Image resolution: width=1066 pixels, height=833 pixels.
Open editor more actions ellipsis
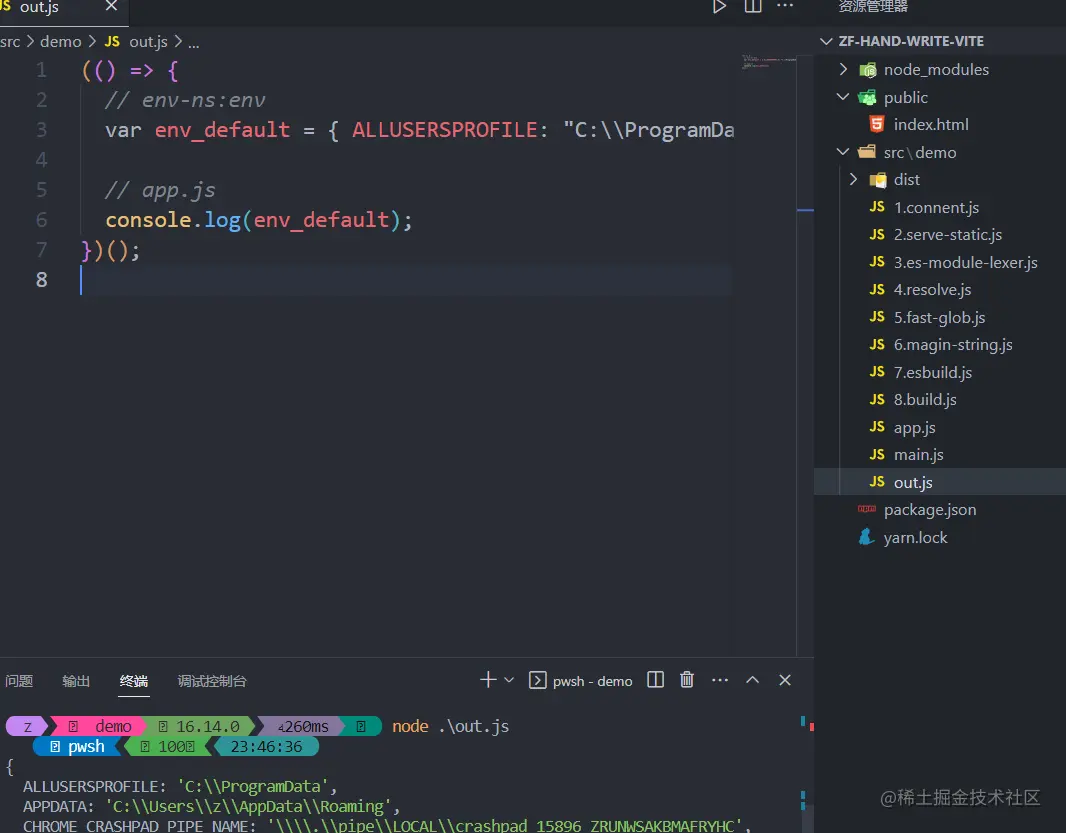click(x=785, y=6)
